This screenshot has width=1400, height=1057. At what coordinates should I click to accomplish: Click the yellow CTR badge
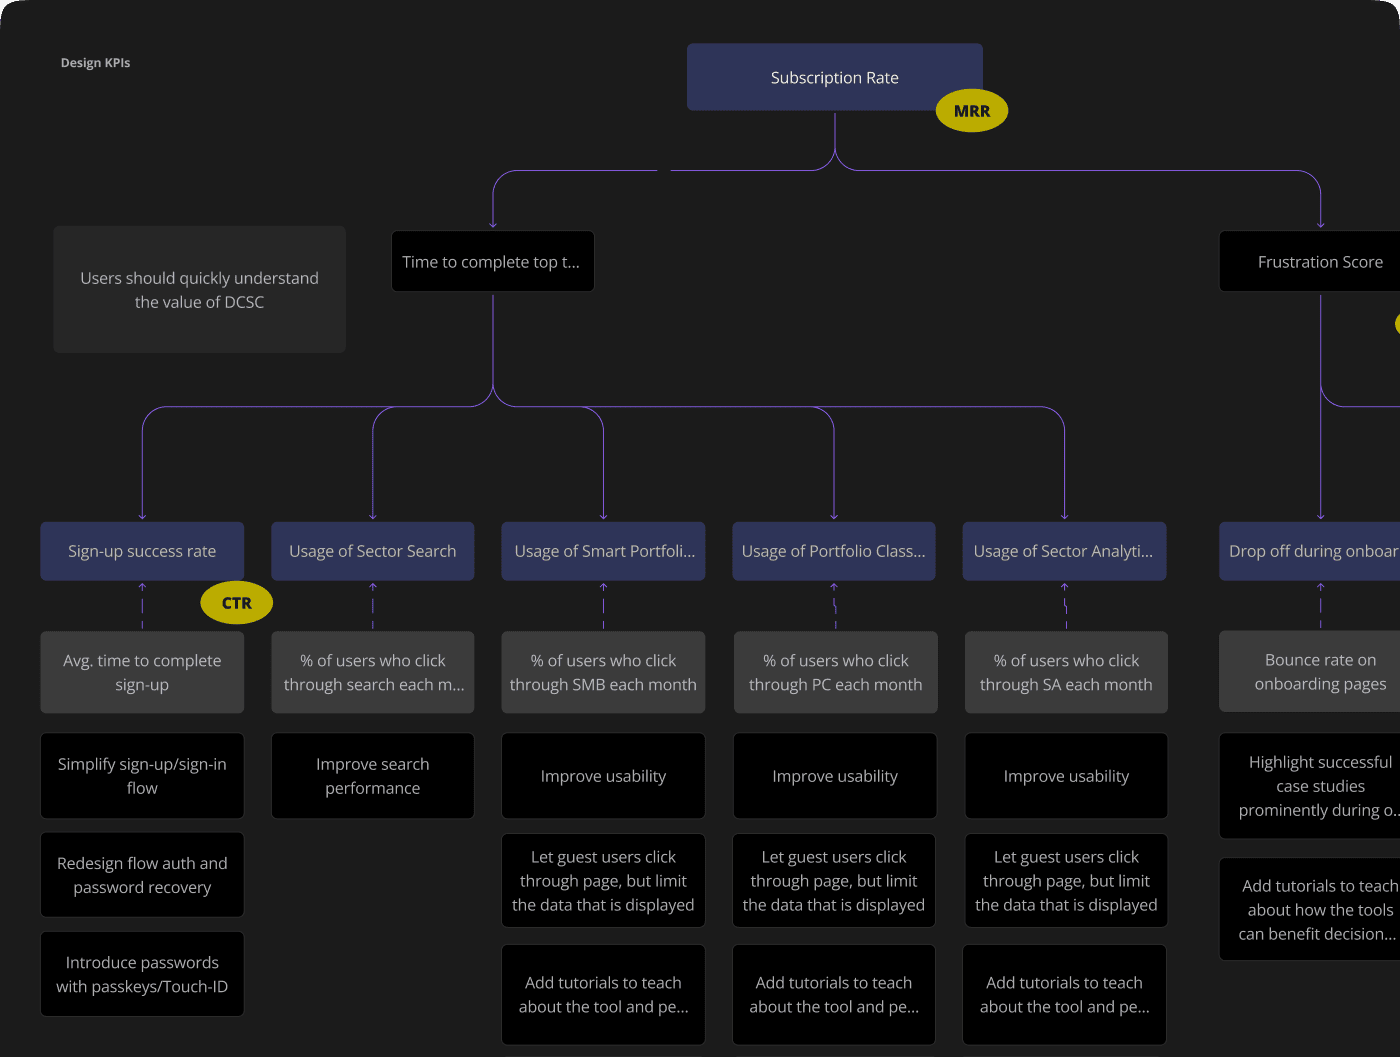(237, 603)
